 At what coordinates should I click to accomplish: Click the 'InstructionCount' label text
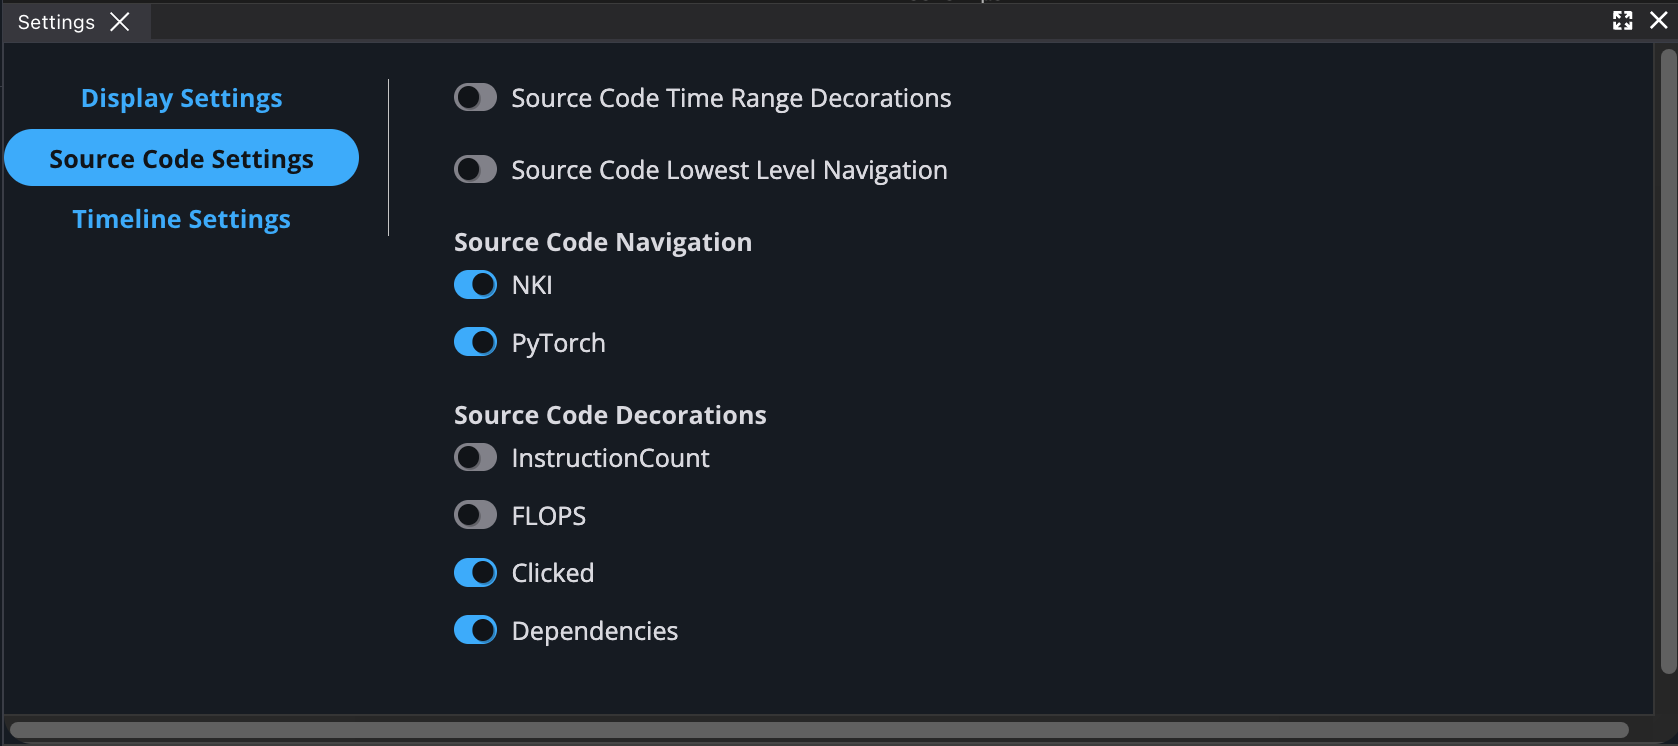click(610, 458)
